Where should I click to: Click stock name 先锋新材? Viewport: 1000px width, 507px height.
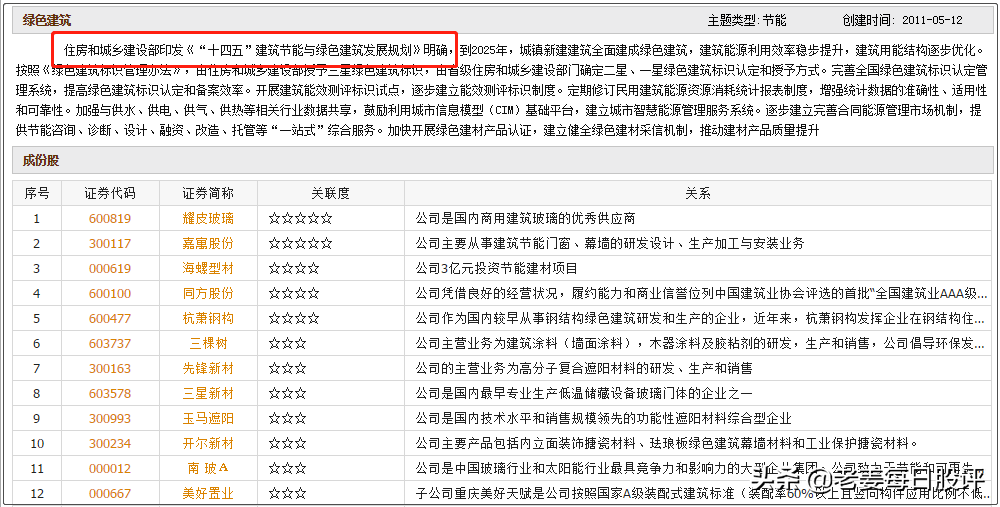208,369
